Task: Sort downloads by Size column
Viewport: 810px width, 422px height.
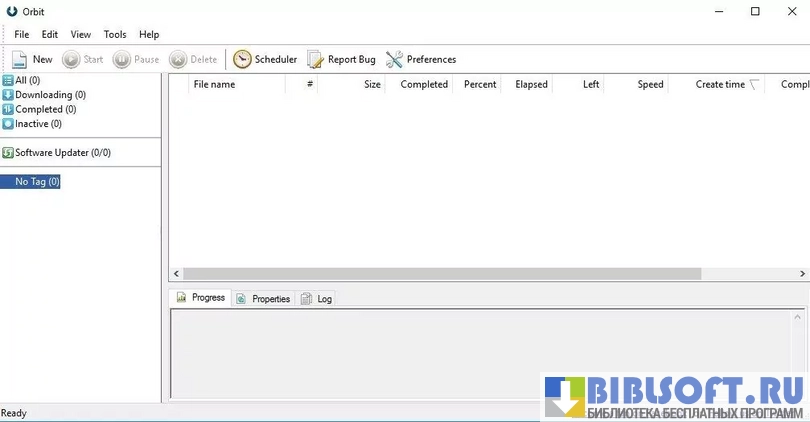Action: click(372, 85)
